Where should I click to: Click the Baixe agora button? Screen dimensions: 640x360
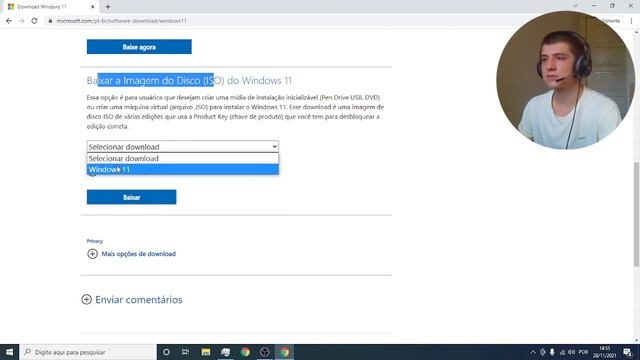(139, 47)
